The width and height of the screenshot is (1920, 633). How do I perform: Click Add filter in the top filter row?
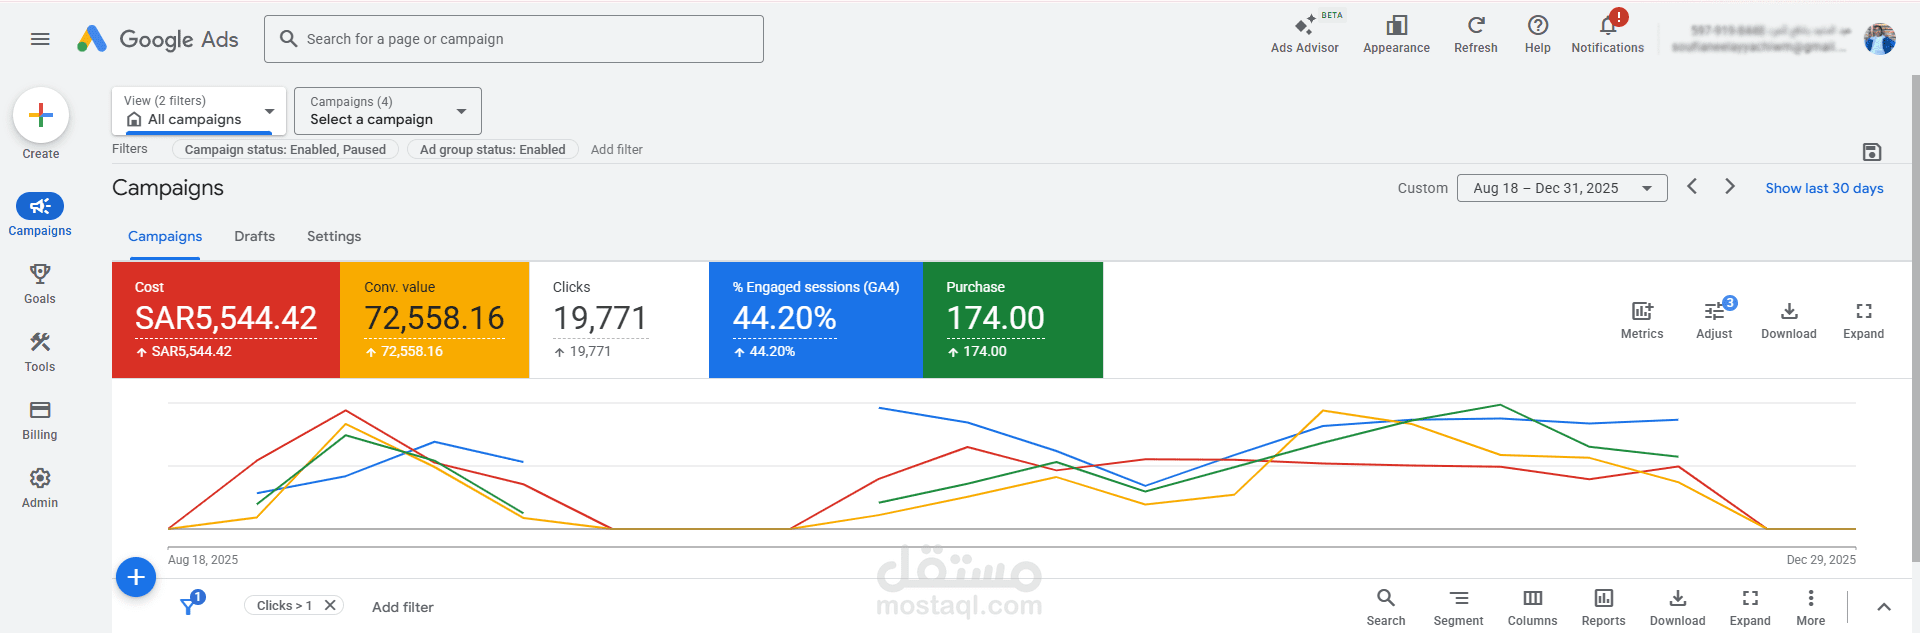tap(616, 149)
